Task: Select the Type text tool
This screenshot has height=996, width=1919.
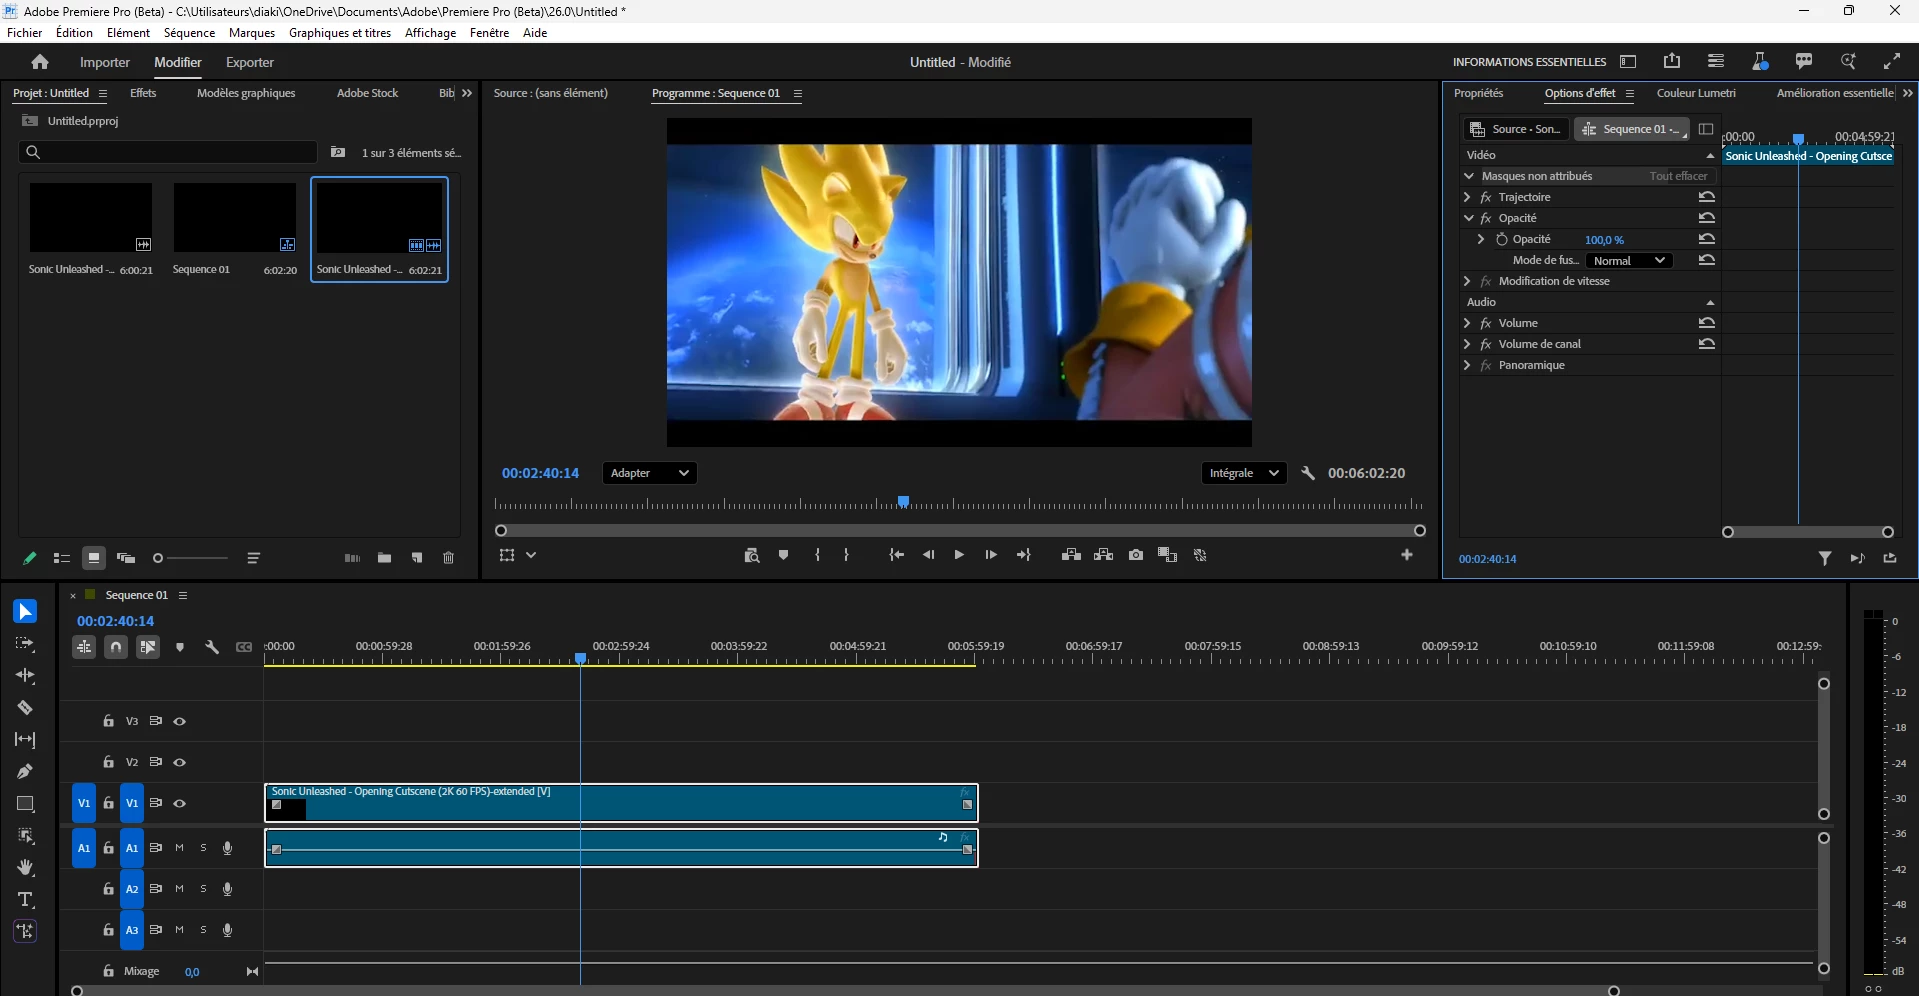Action: click(25, 899)
